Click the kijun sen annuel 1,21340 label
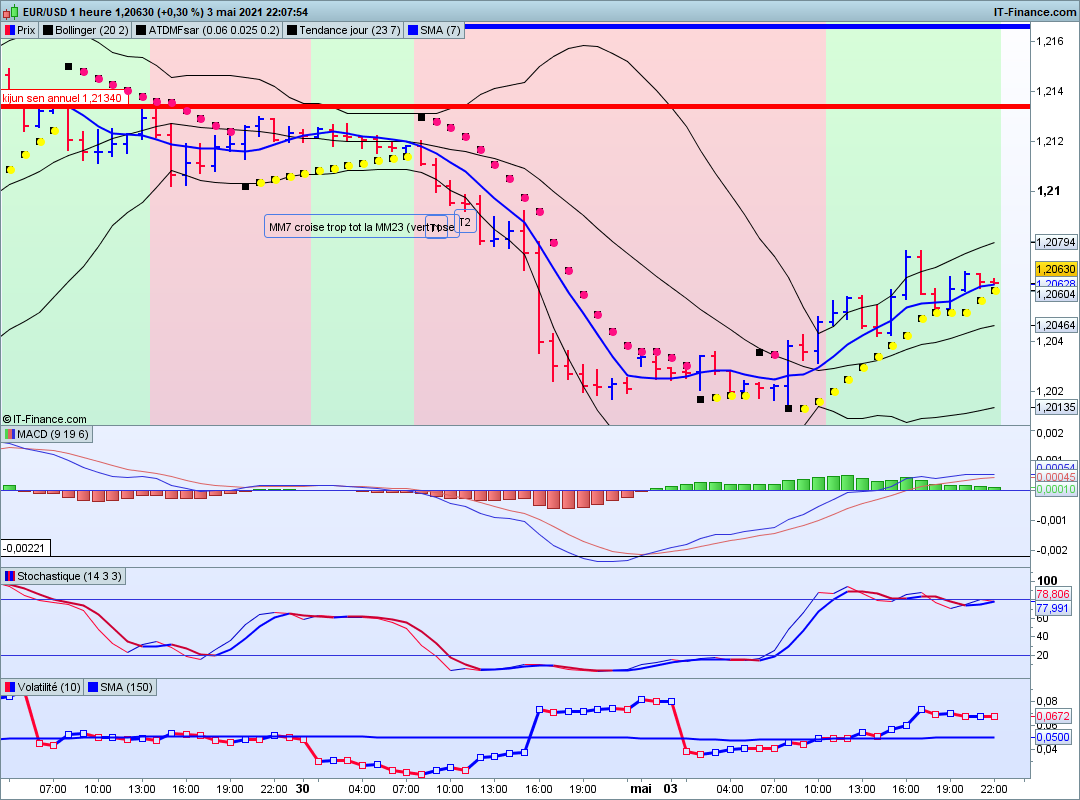The width and height of the screenshot is (1080, 800). (x=62, y=98)
